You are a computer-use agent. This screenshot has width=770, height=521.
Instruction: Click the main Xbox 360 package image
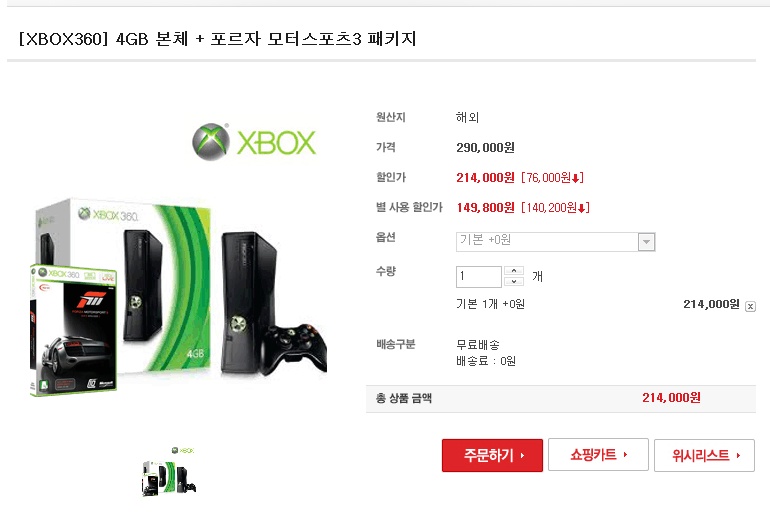(x=179, y=295)
